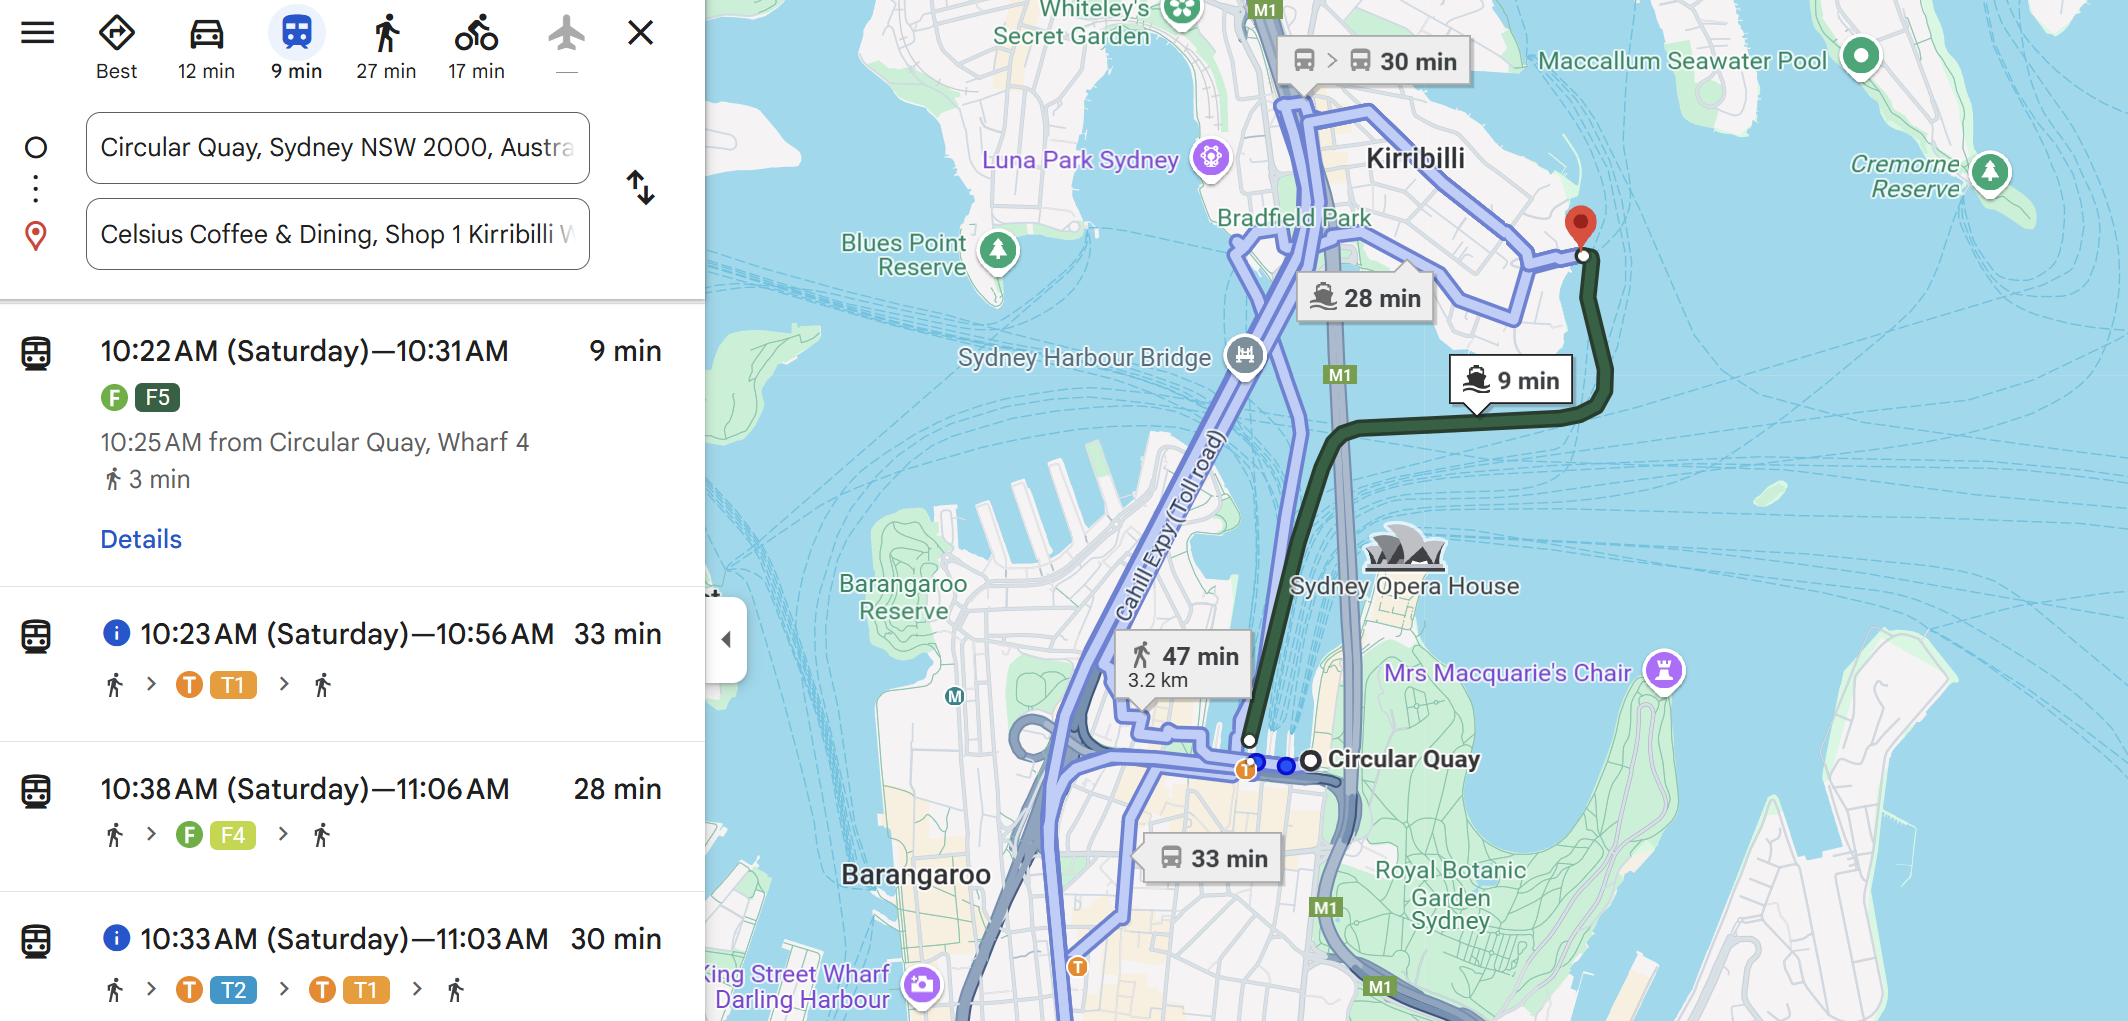Image resolution: width=2128 pixels, height=1021 pixels.
Task: Click the Bradfield Park label
Action: (1294, 218)
